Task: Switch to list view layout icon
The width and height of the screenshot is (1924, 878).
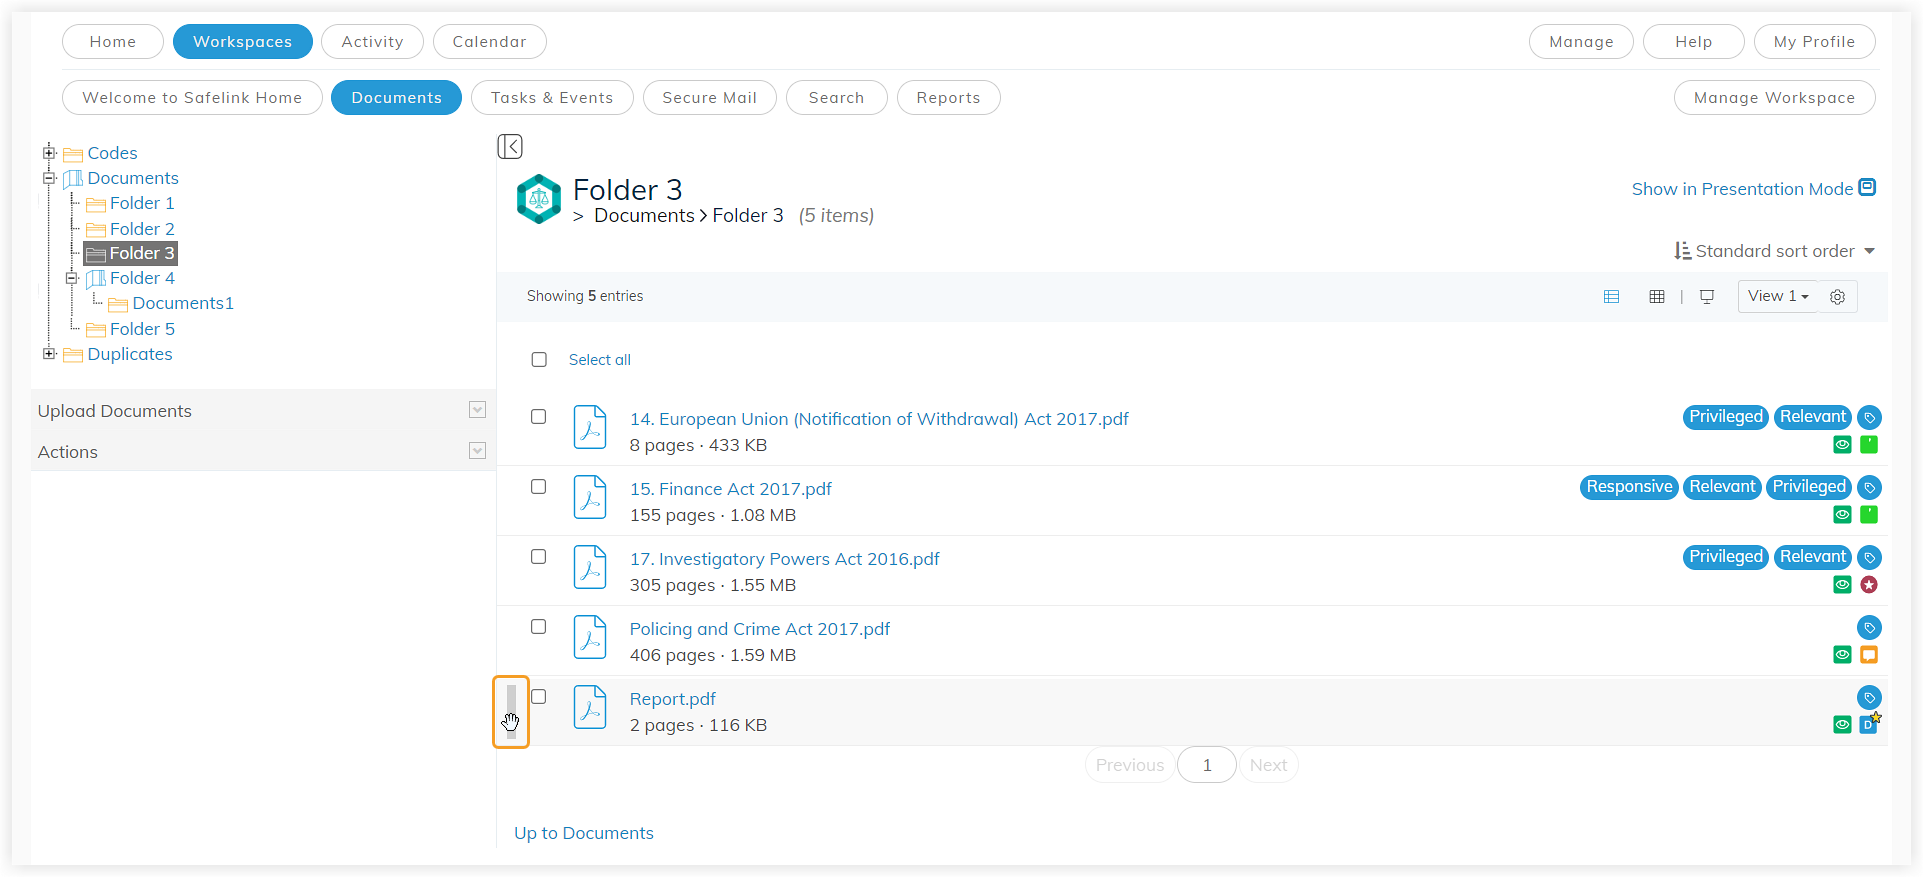Action: (x=1611, y=297)
